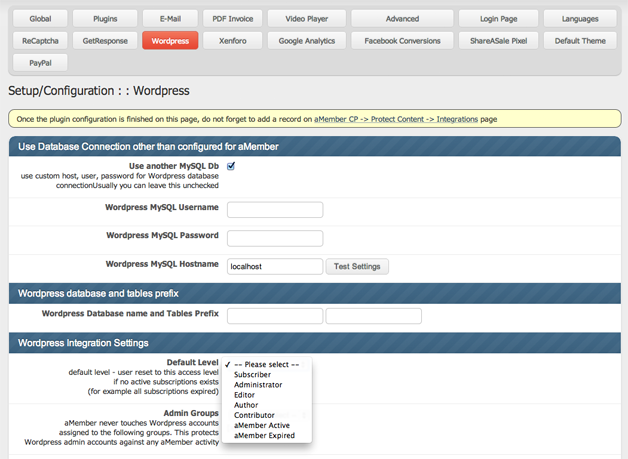Open the Global settings tab
Screen dimensions: 628x459
point(40,19)
